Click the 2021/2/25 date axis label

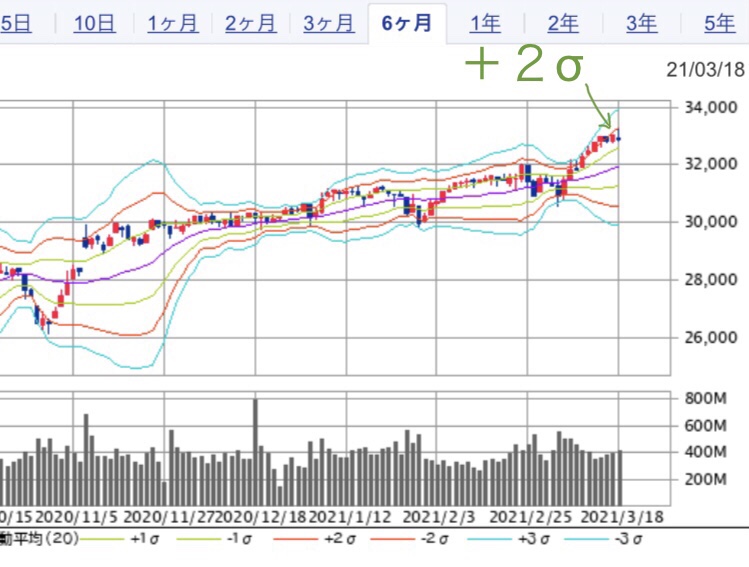point(530,517)
